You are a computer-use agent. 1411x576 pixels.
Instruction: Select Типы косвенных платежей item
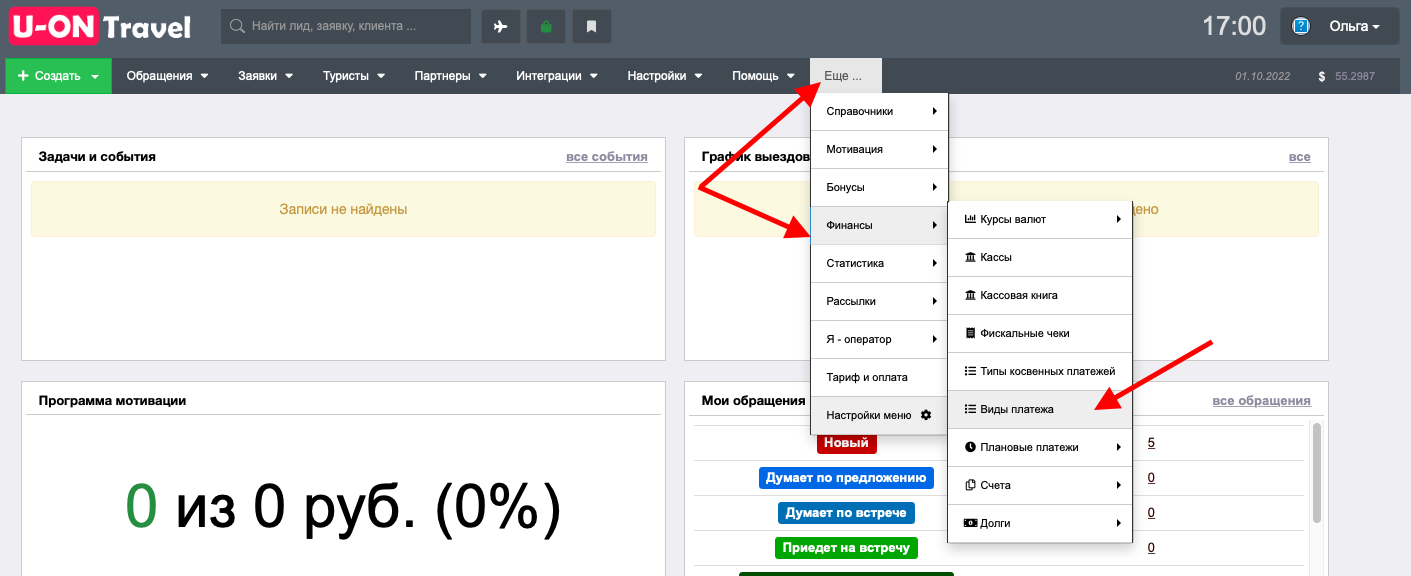pos(1040,371)
